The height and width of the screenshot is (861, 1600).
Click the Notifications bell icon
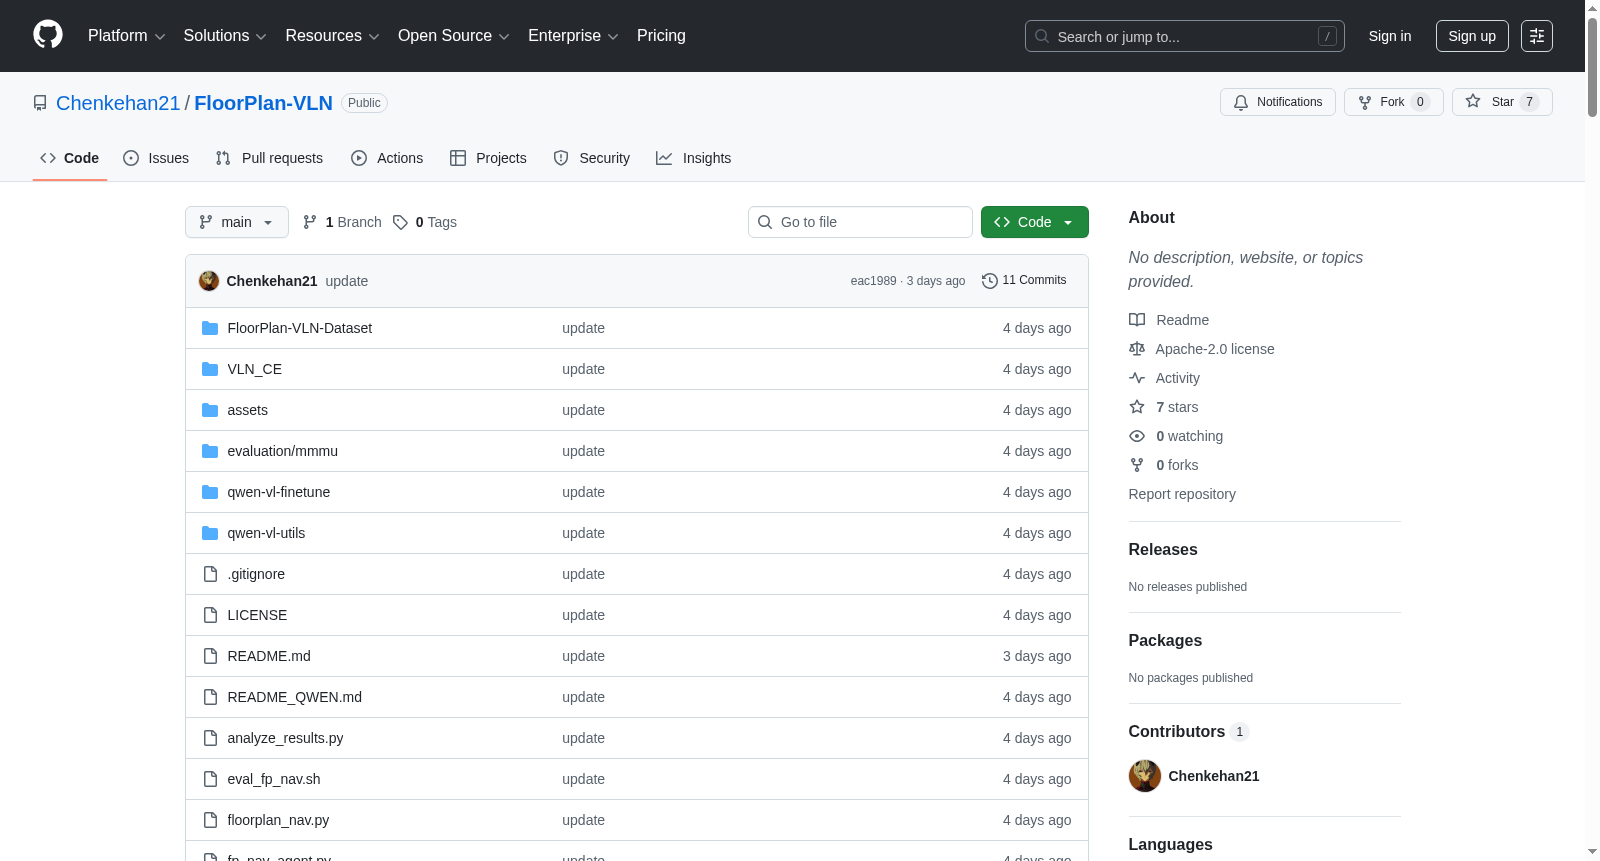click(x=1241, y=102)
